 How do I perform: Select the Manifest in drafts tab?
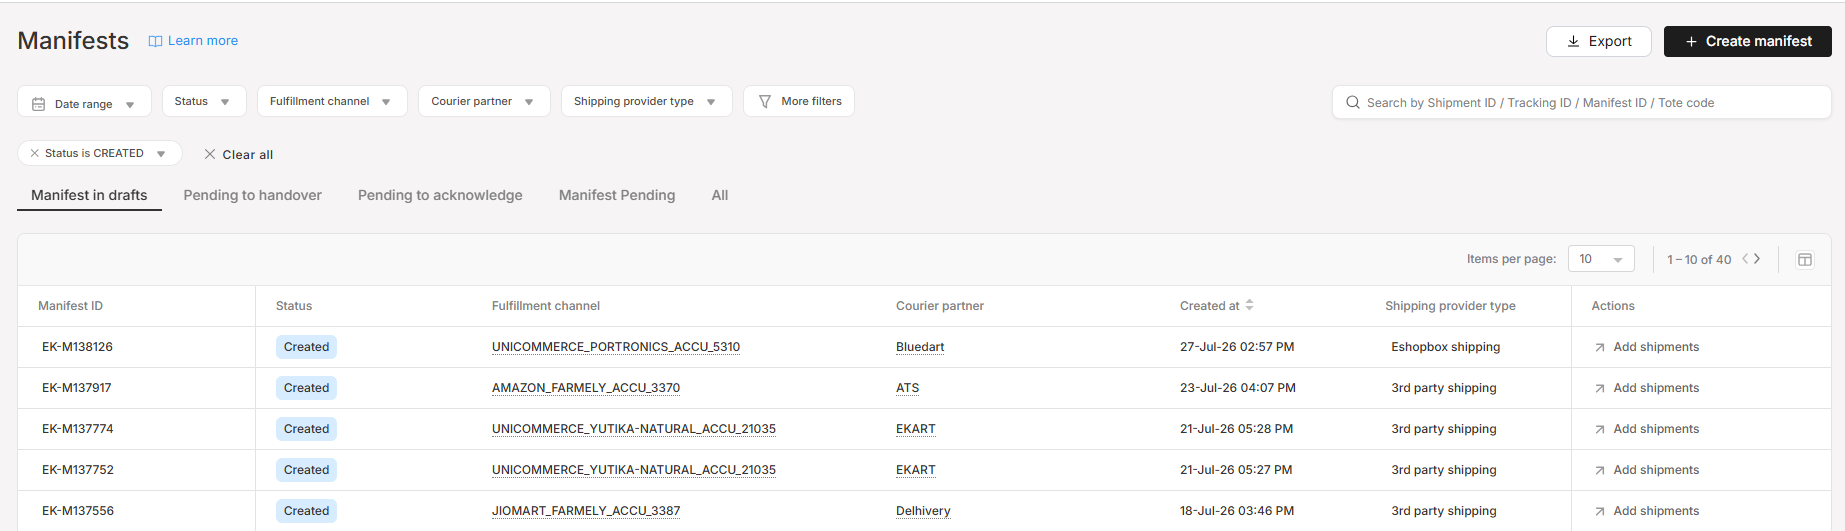[x=89, y=195]
